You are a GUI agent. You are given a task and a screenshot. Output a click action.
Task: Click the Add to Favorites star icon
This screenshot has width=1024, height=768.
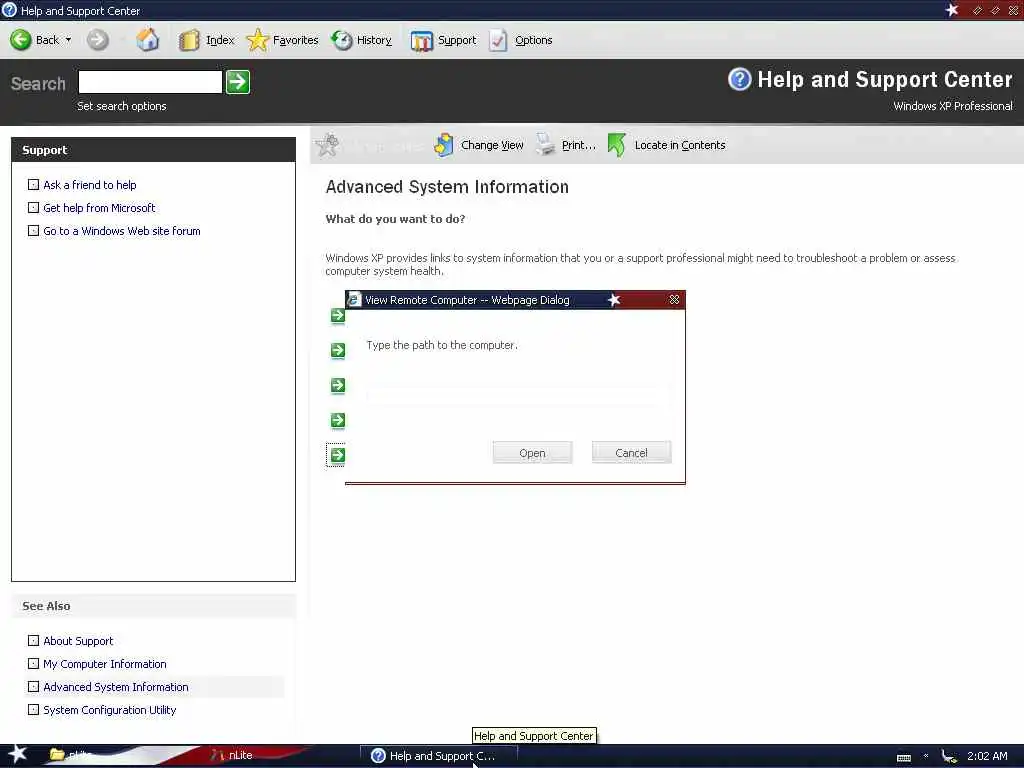pyautogui.click(x=327, y=145)
